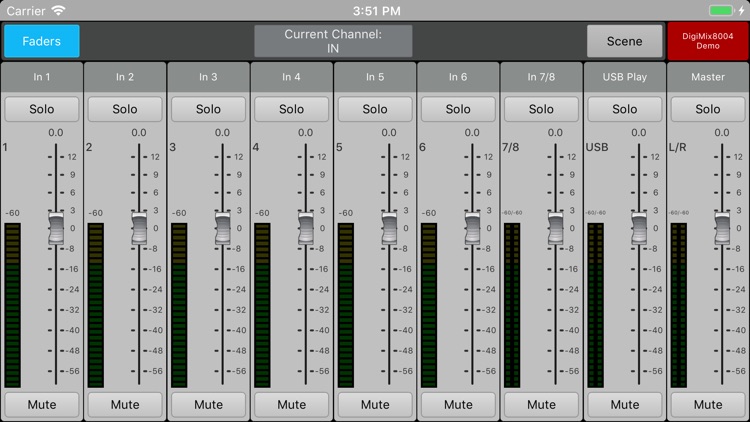Screen dimensions: 750x422
Task: Click the 7/8 channel fader knob
Action: point(555,228)
